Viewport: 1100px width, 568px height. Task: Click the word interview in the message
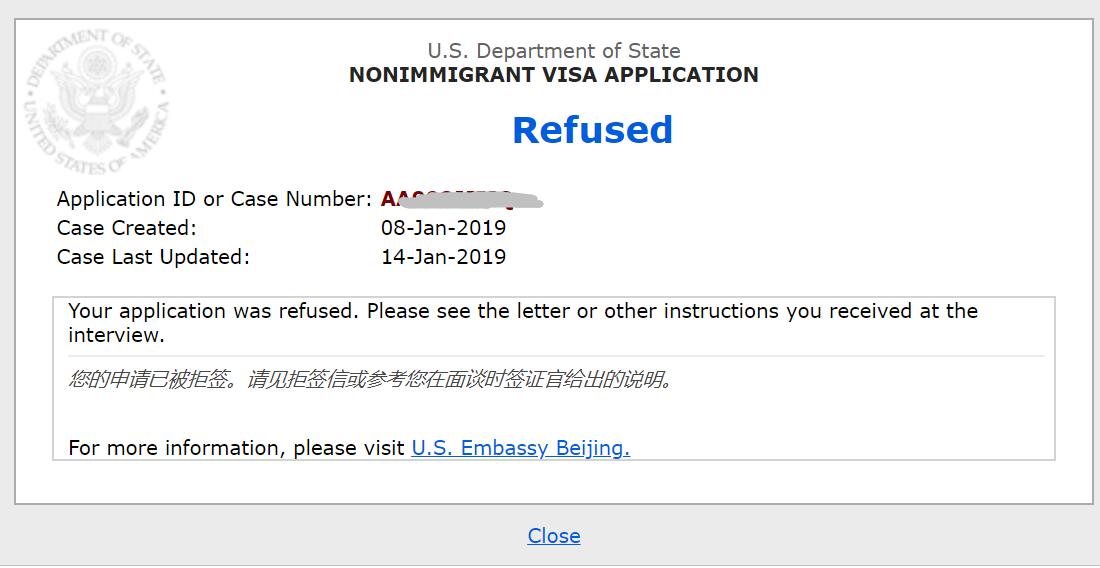click(x=116, y=335)
